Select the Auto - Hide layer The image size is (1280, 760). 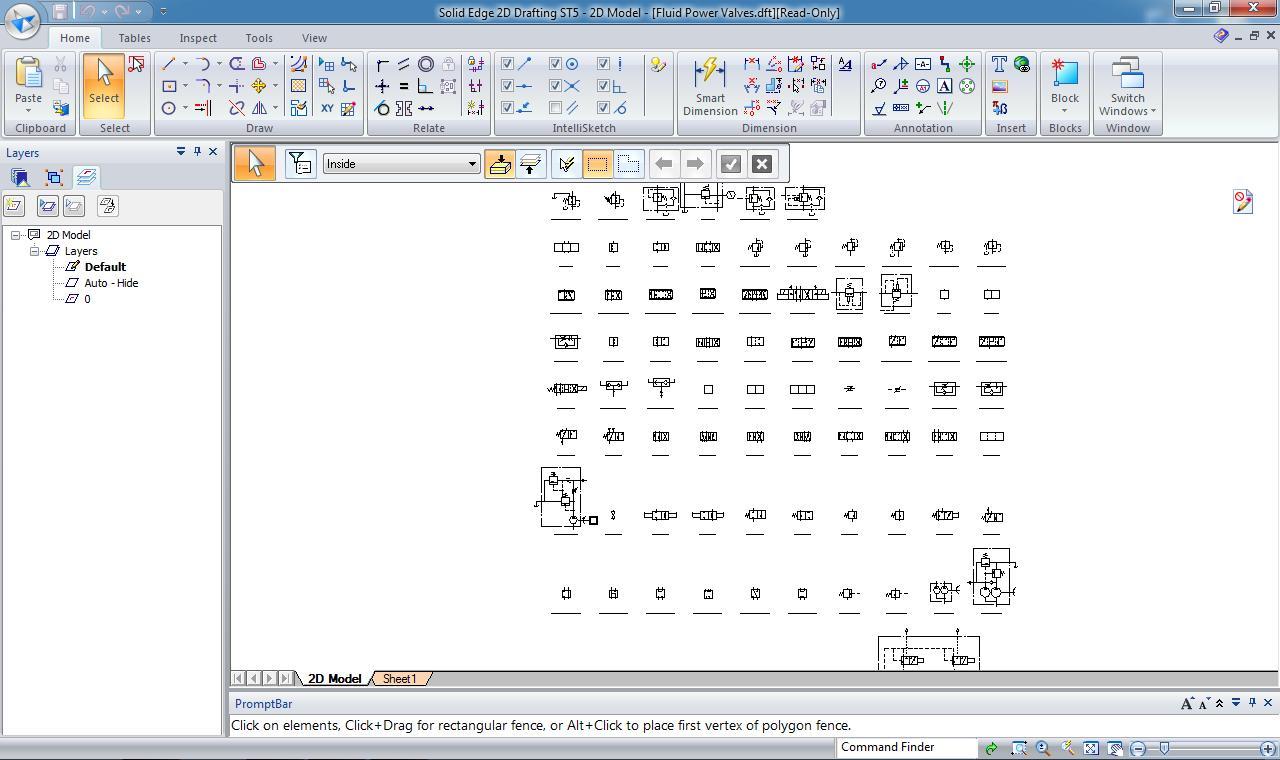click(111, 283)
